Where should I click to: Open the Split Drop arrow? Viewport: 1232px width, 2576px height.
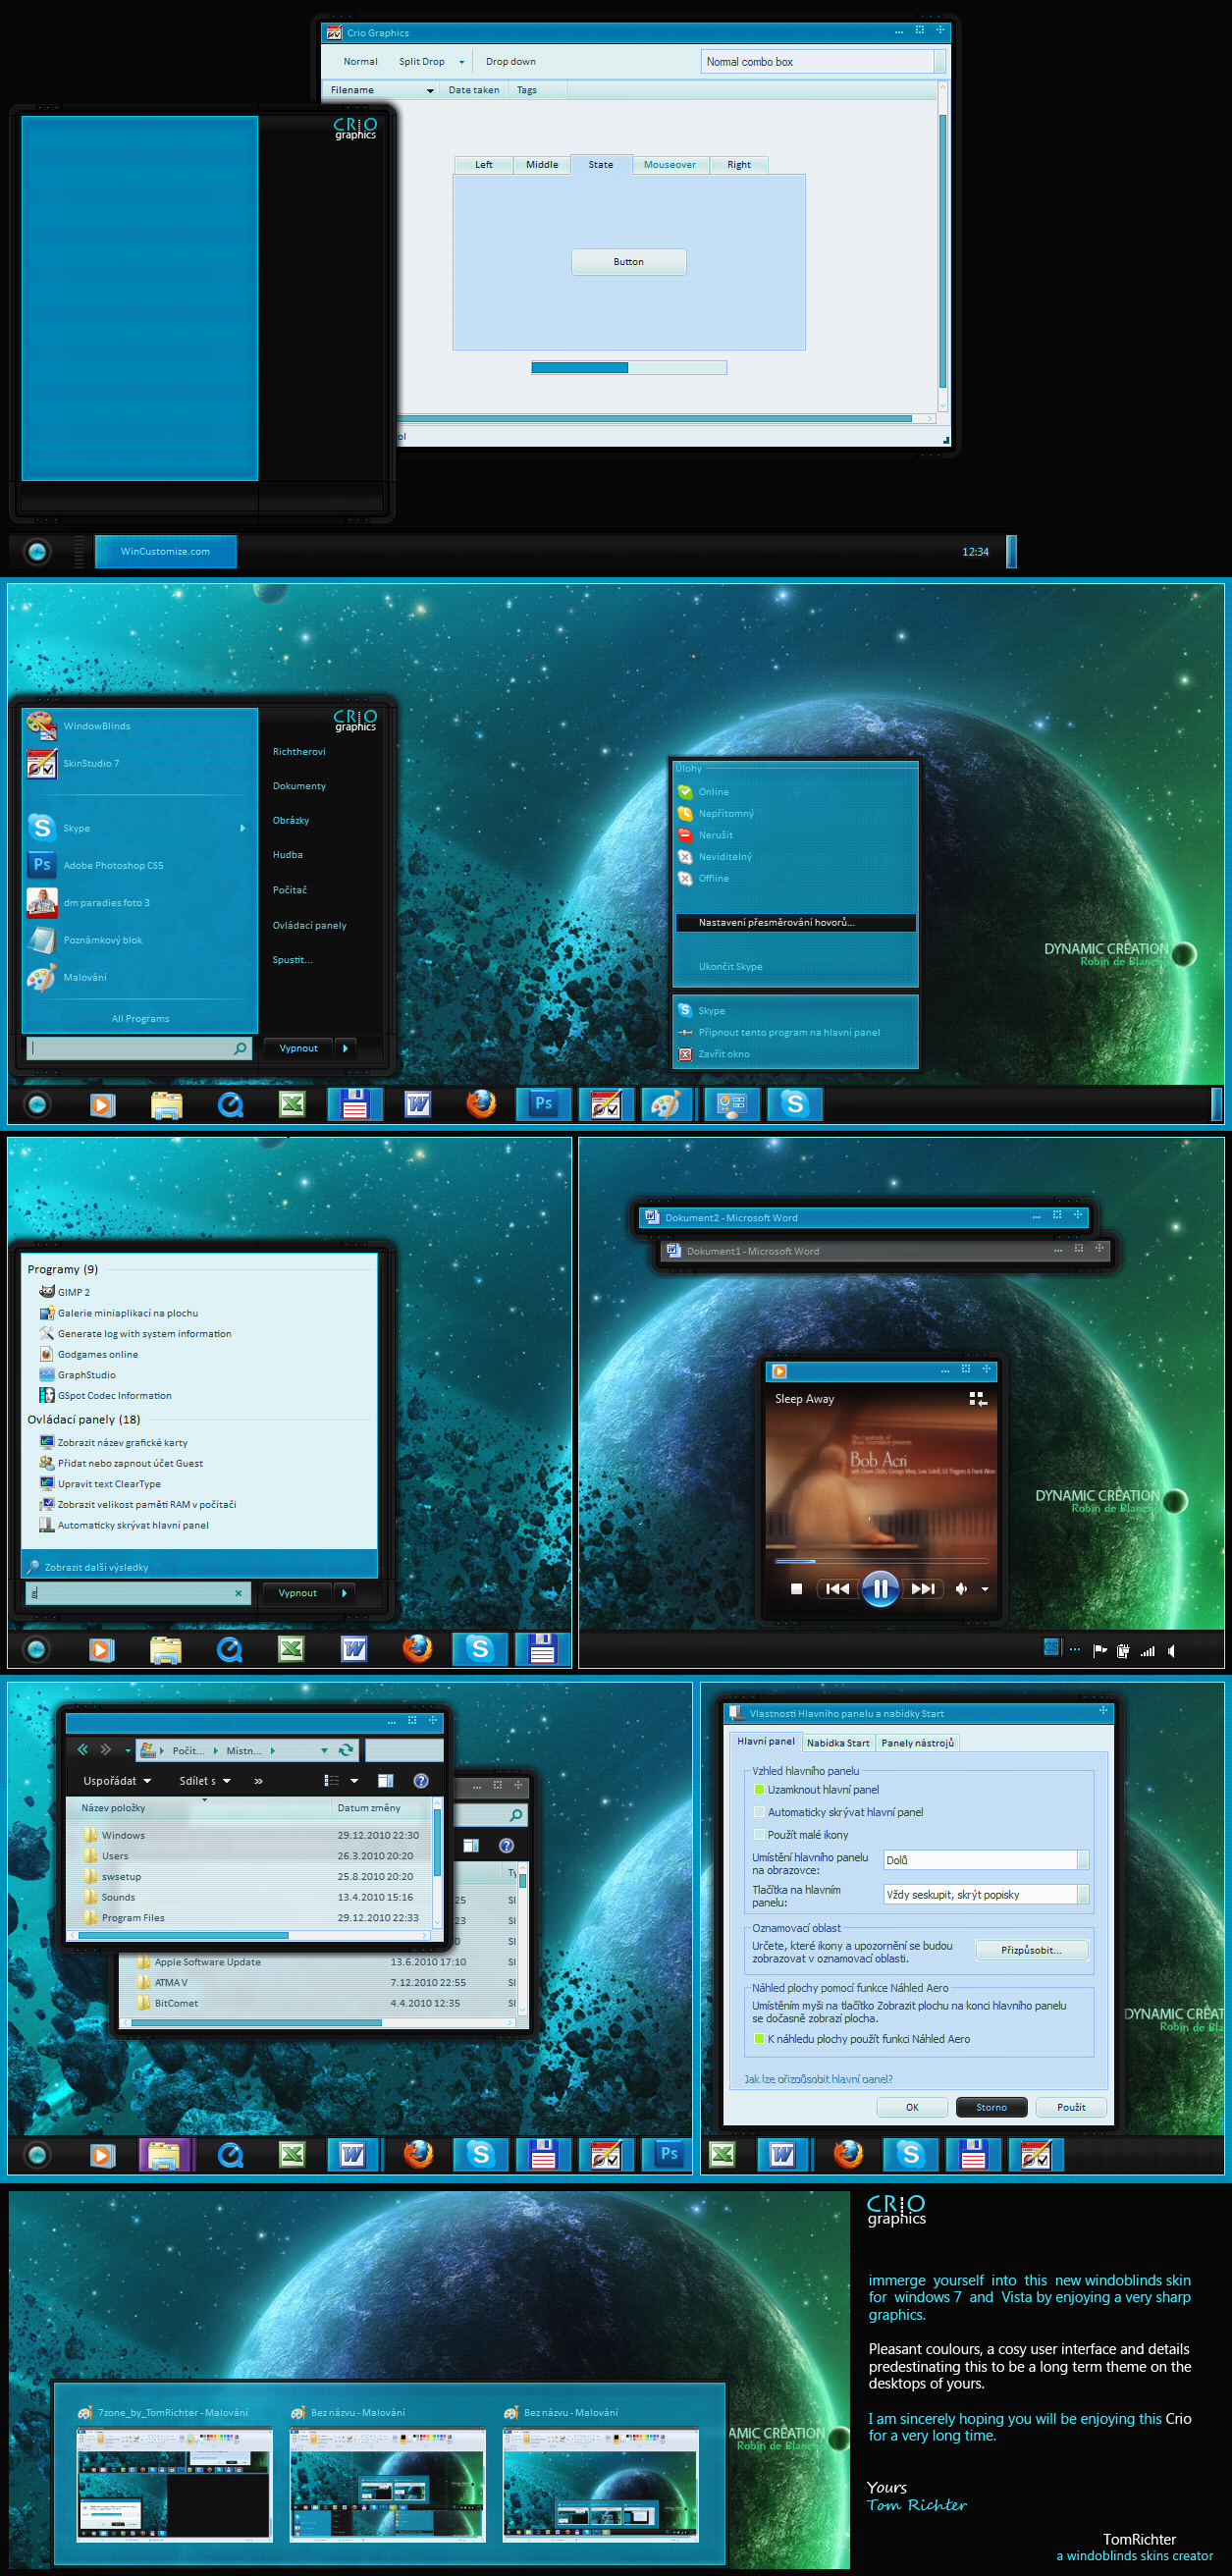pos(462,62)
